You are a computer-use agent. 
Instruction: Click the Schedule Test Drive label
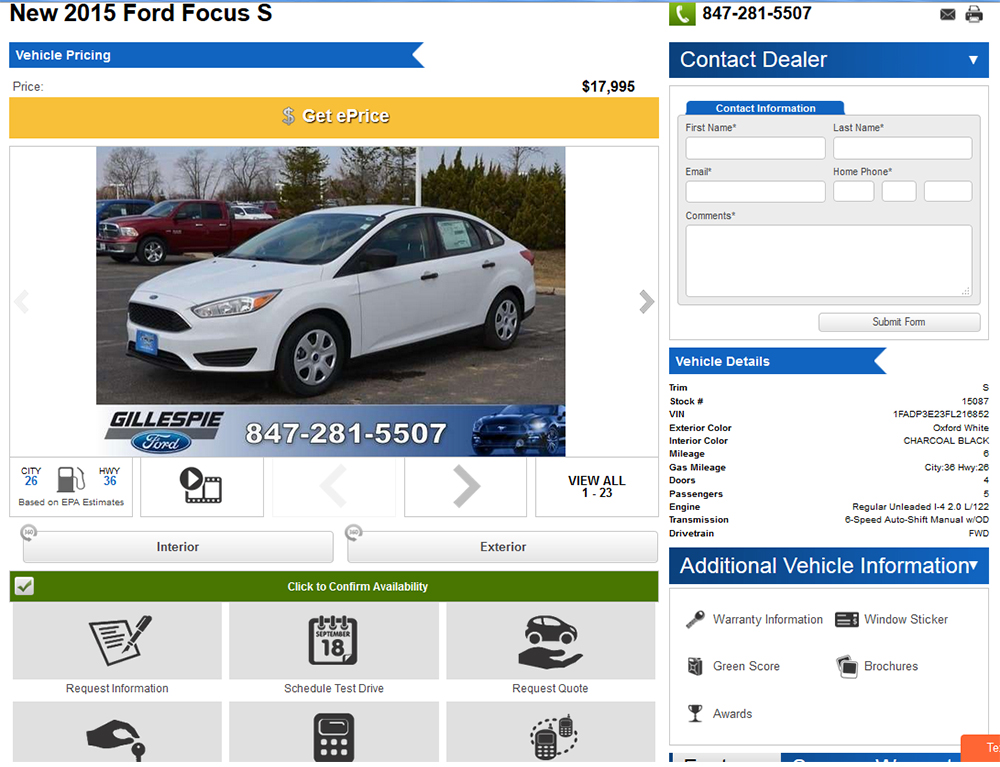334,688
